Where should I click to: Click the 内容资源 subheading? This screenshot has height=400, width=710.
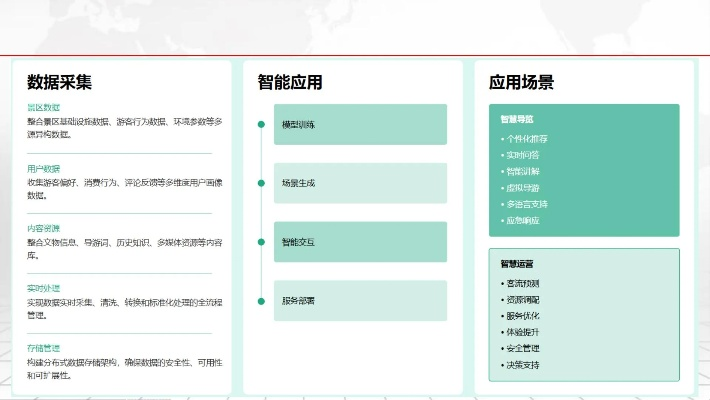coord(44,229)
